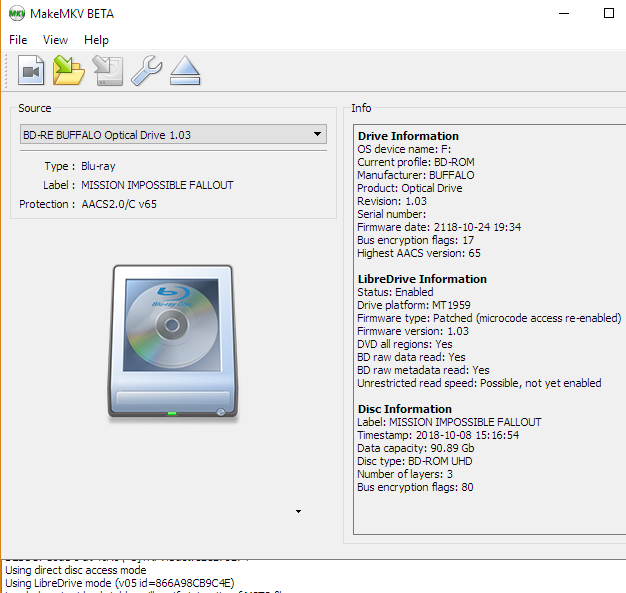Click the Open disc folder icon

(68, 70)
